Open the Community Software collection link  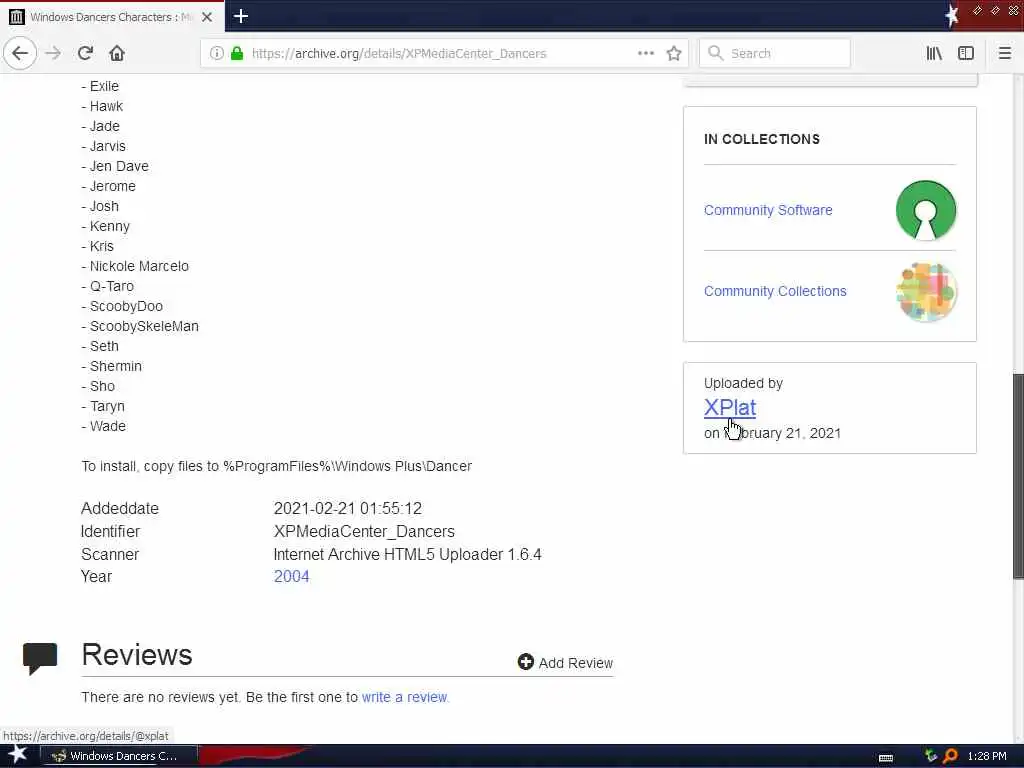(768, 210)
